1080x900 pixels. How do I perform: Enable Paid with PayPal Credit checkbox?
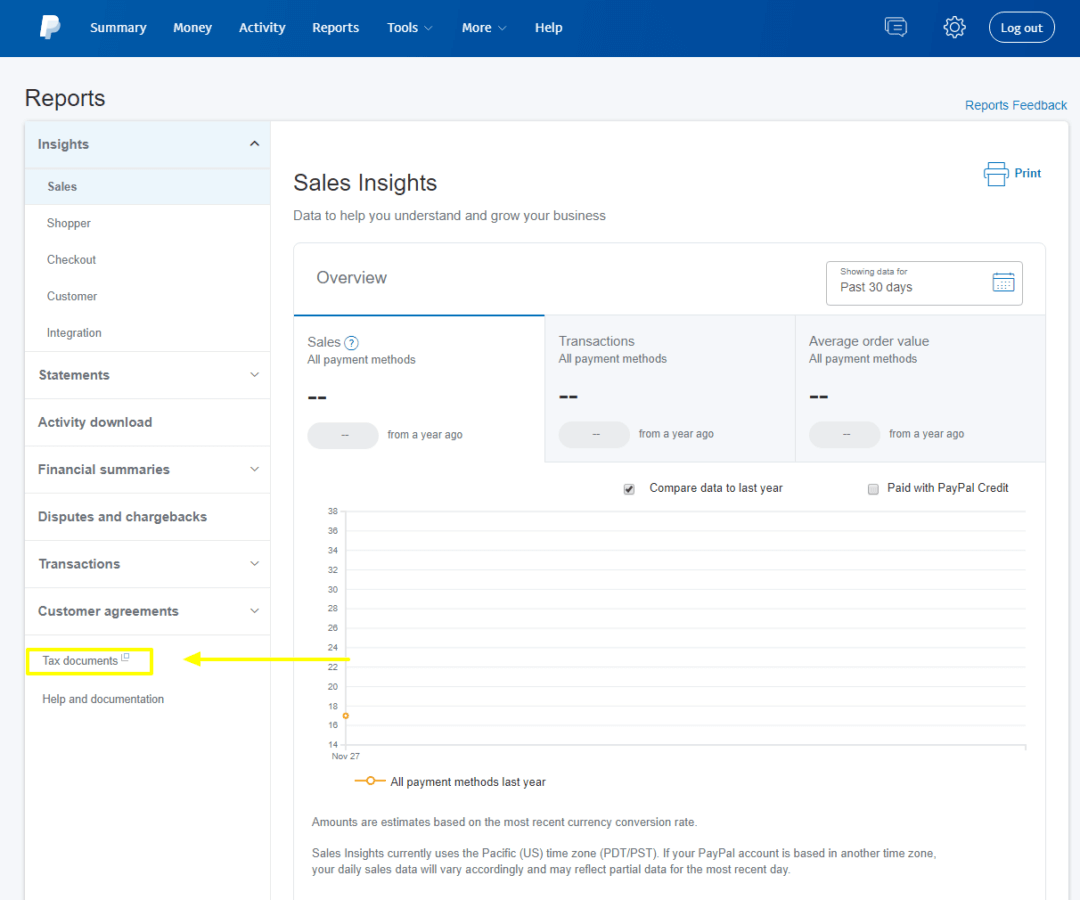pyautogui.click(x=873, y=489)
